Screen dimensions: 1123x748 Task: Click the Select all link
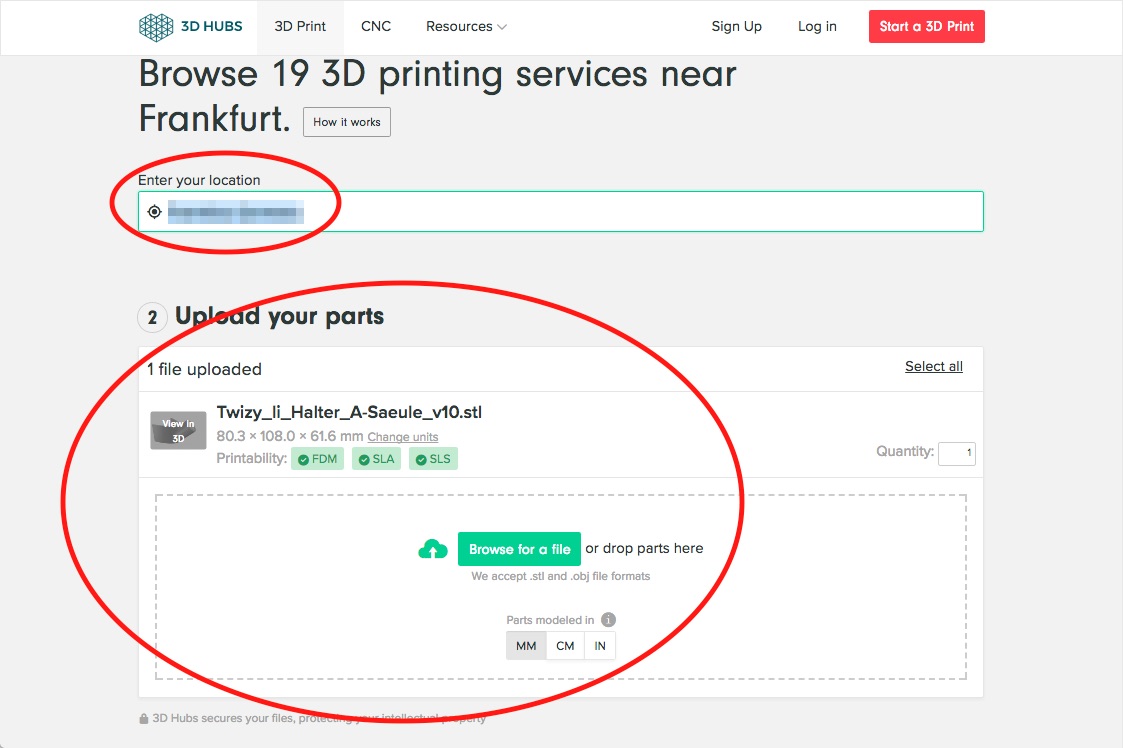[x=933, y=367]
